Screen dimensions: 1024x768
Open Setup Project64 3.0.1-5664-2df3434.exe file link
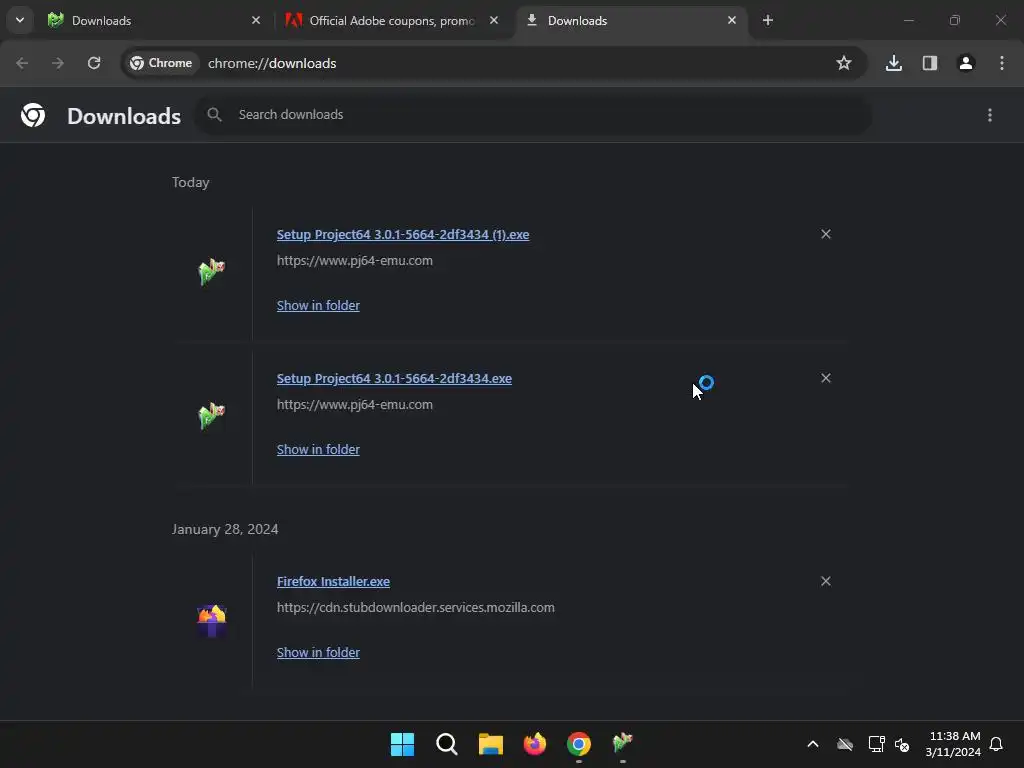coord(394,379)
